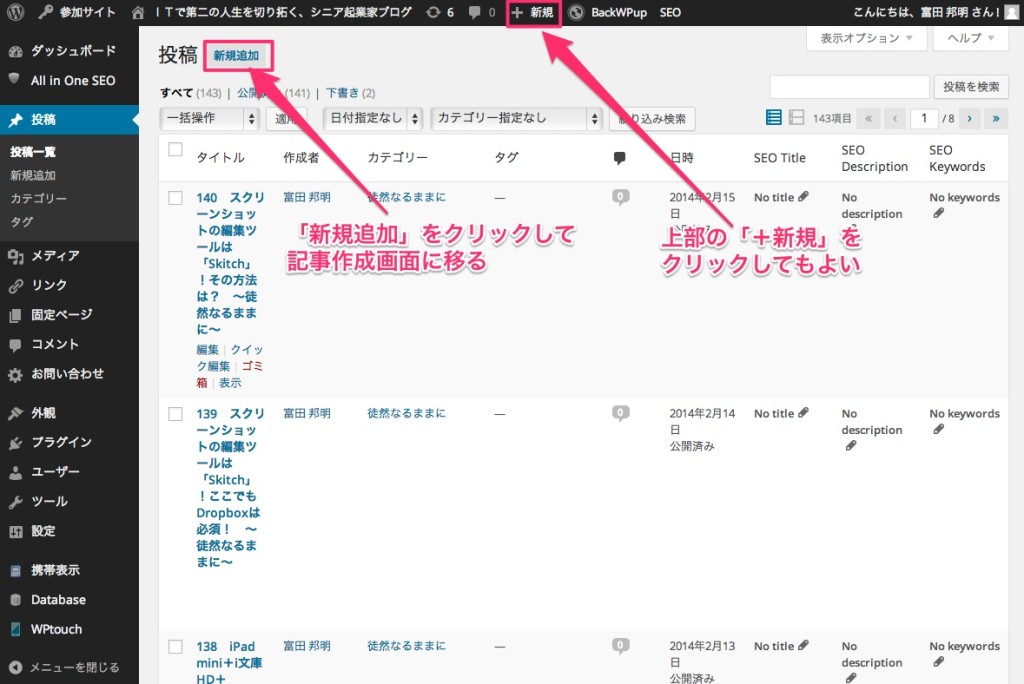Viewport: 1024px width, 684px height.
Task: Click the 新規追加 button beside 投稿 heading
Action: coord(237,56)
